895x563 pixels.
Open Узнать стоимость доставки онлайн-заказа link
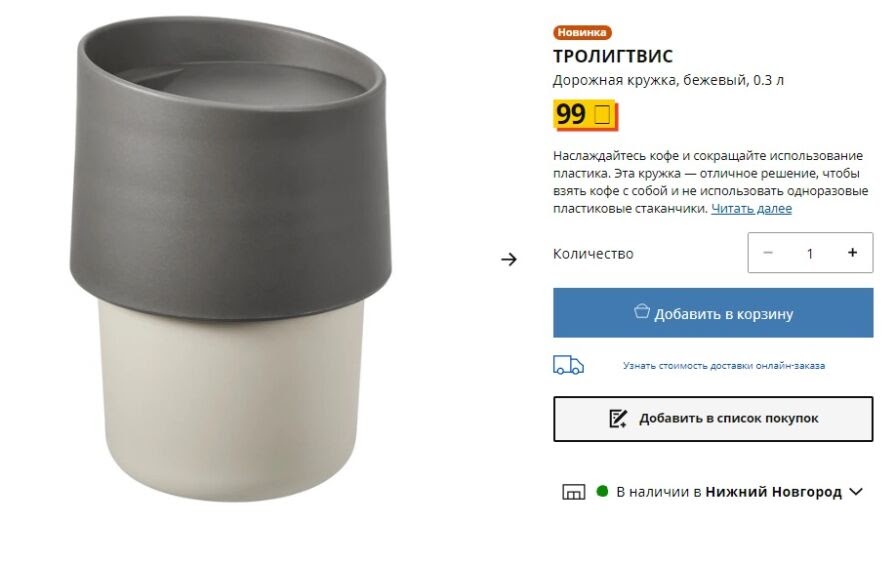[724, 365]
